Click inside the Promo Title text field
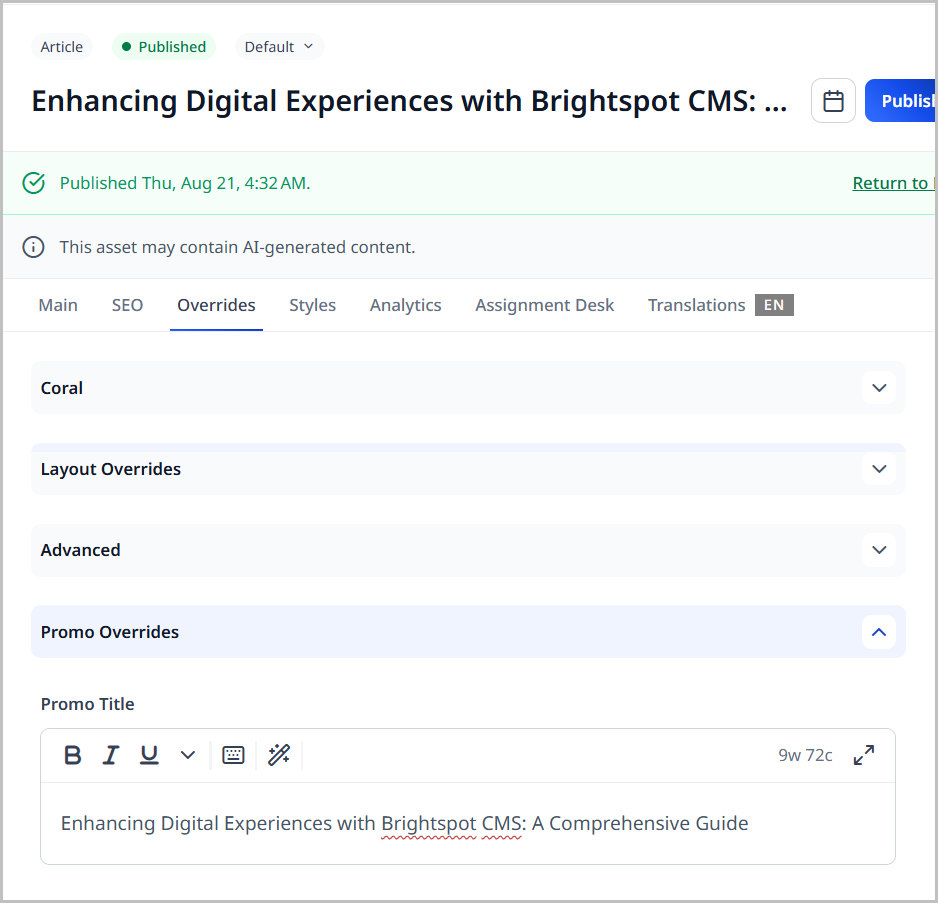This screenshot has width=938, height=903. (x=468, y=824)
